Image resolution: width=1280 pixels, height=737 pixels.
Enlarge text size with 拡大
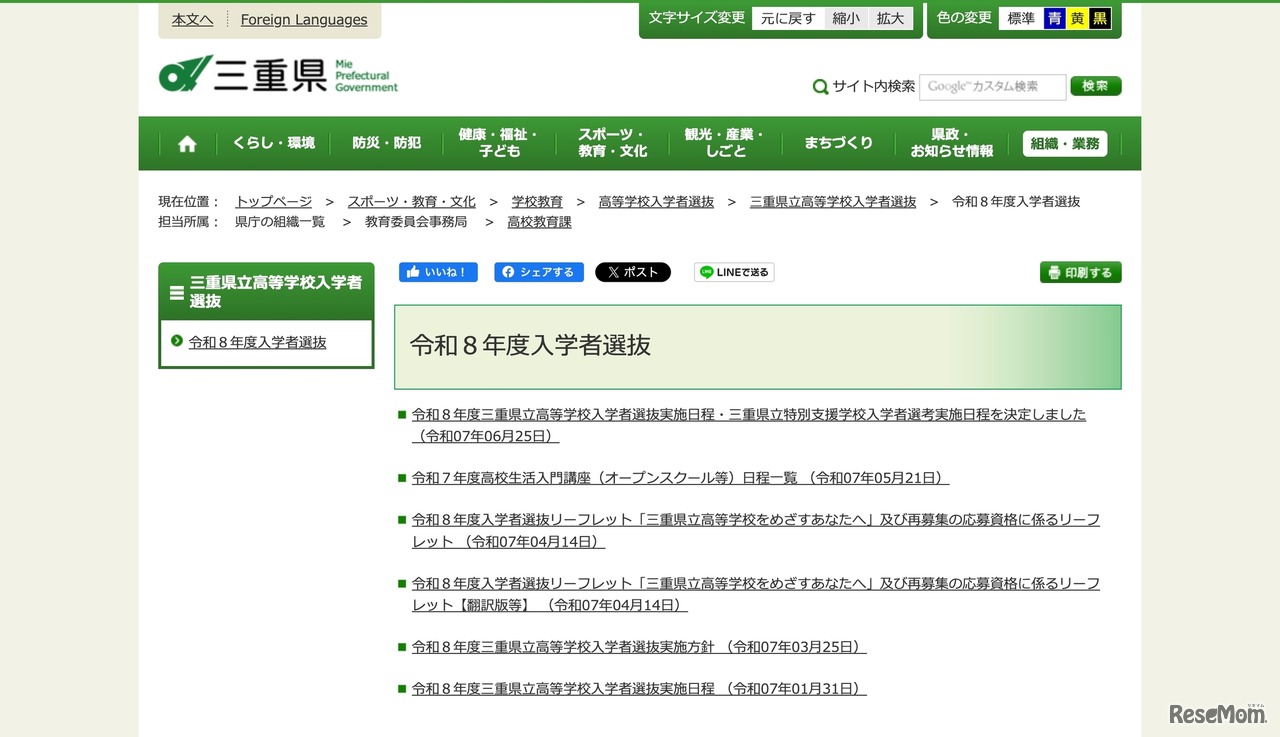coord(890,19)
